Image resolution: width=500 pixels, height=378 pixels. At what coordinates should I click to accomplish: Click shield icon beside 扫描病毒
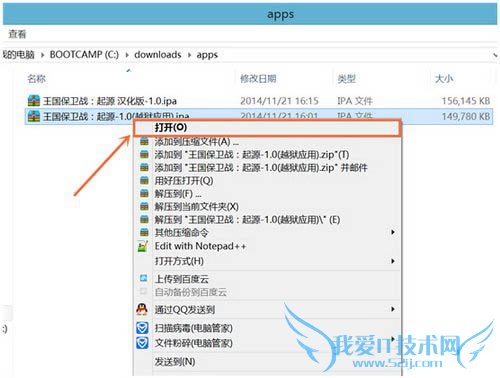142,328
